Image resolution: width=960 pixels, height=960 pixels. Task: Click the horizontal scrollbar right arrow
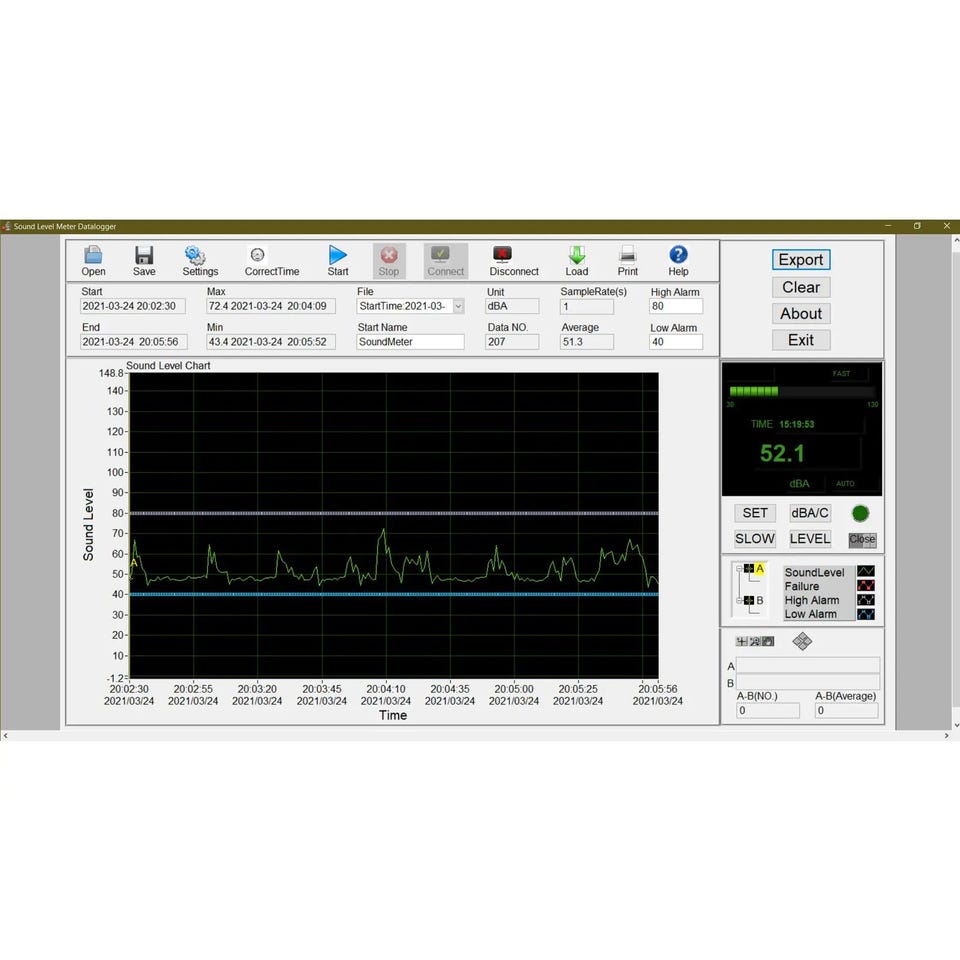[x=947, y=736]
